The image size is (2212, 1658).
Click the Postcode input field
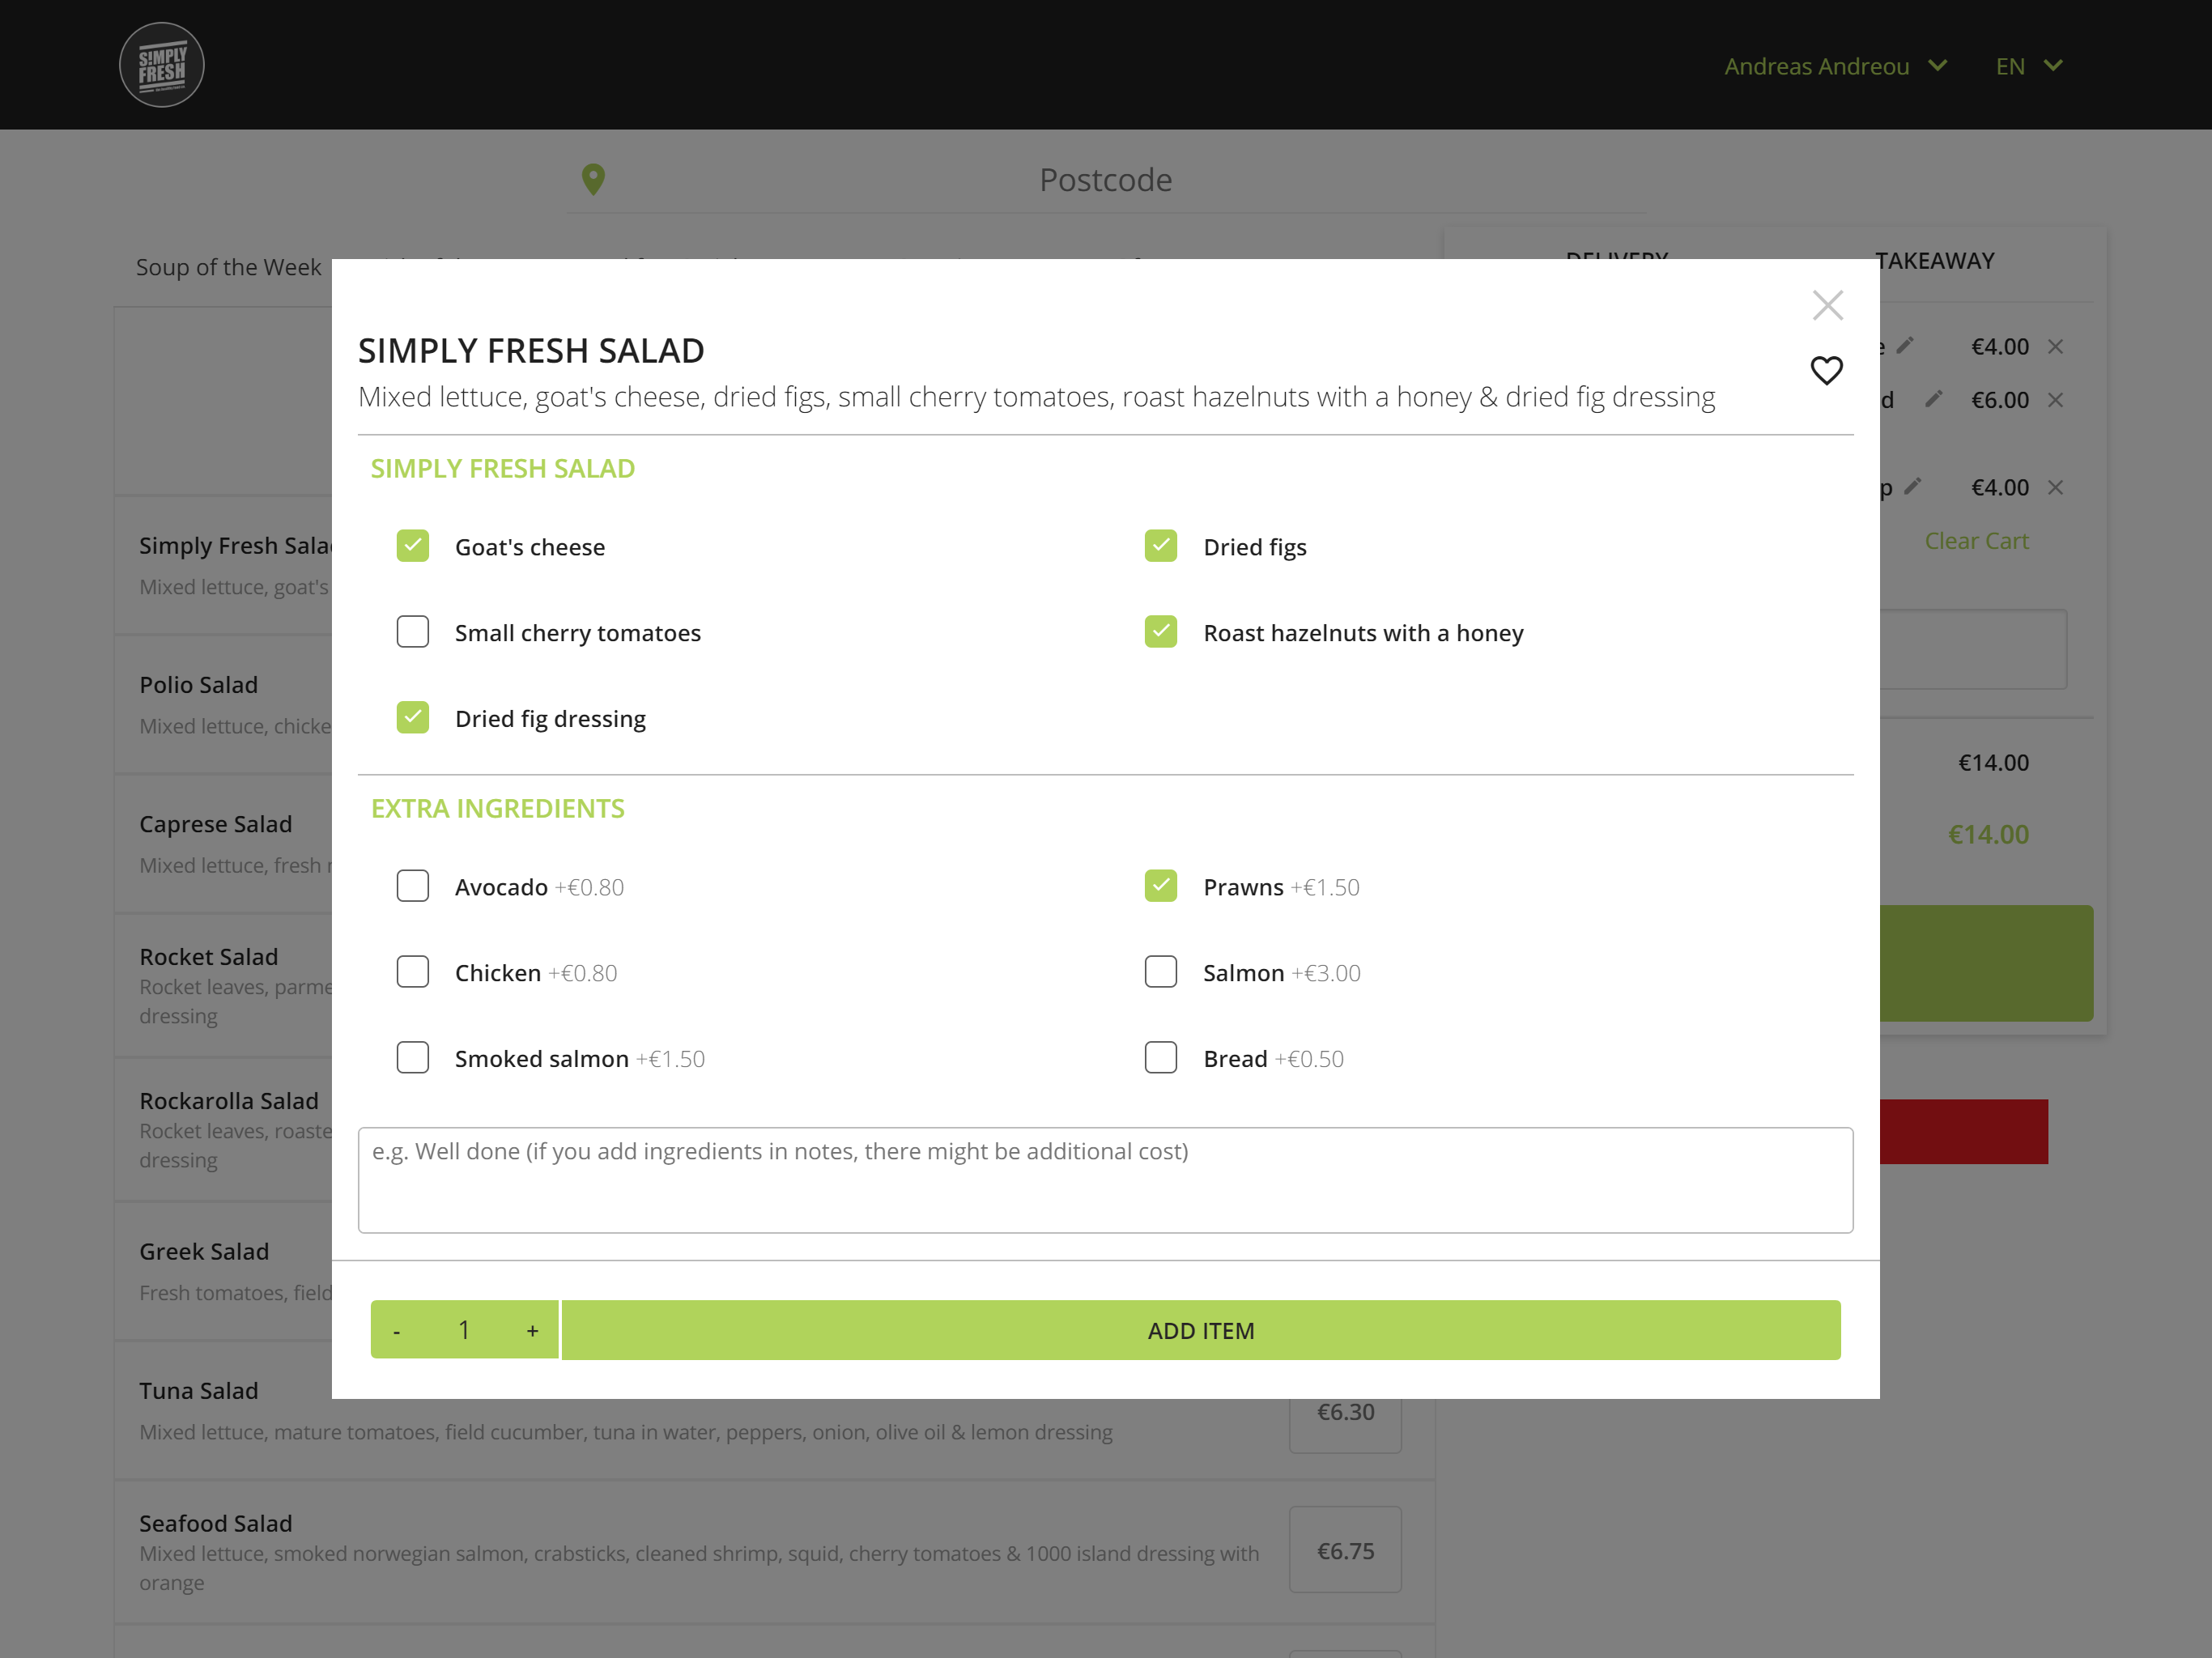[x=1105, y=180]
